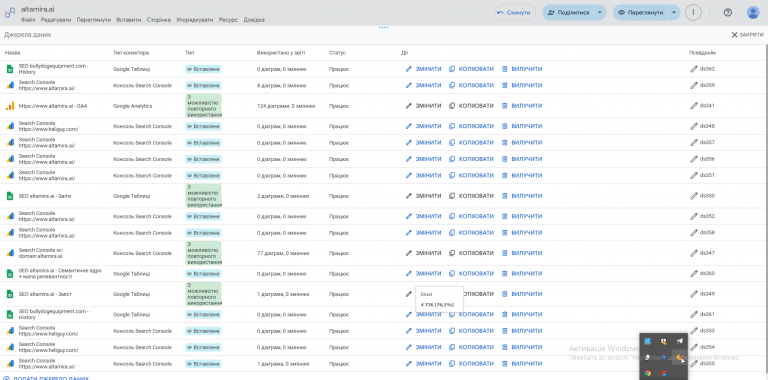This screenshot has height=380, width=768.
Task: Click the Looker Studio logo icon
Action: (10, 13)
